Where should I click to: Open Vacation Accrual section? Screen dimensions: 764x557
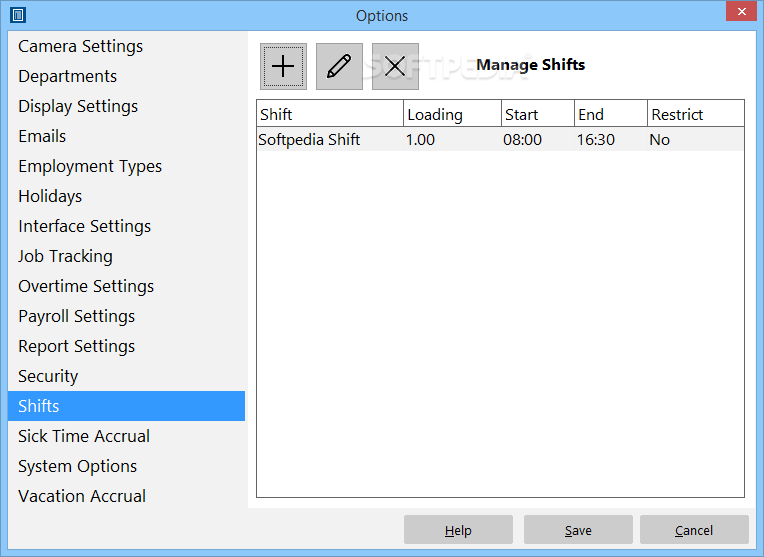pyautogui.click(x=126, y=496)
